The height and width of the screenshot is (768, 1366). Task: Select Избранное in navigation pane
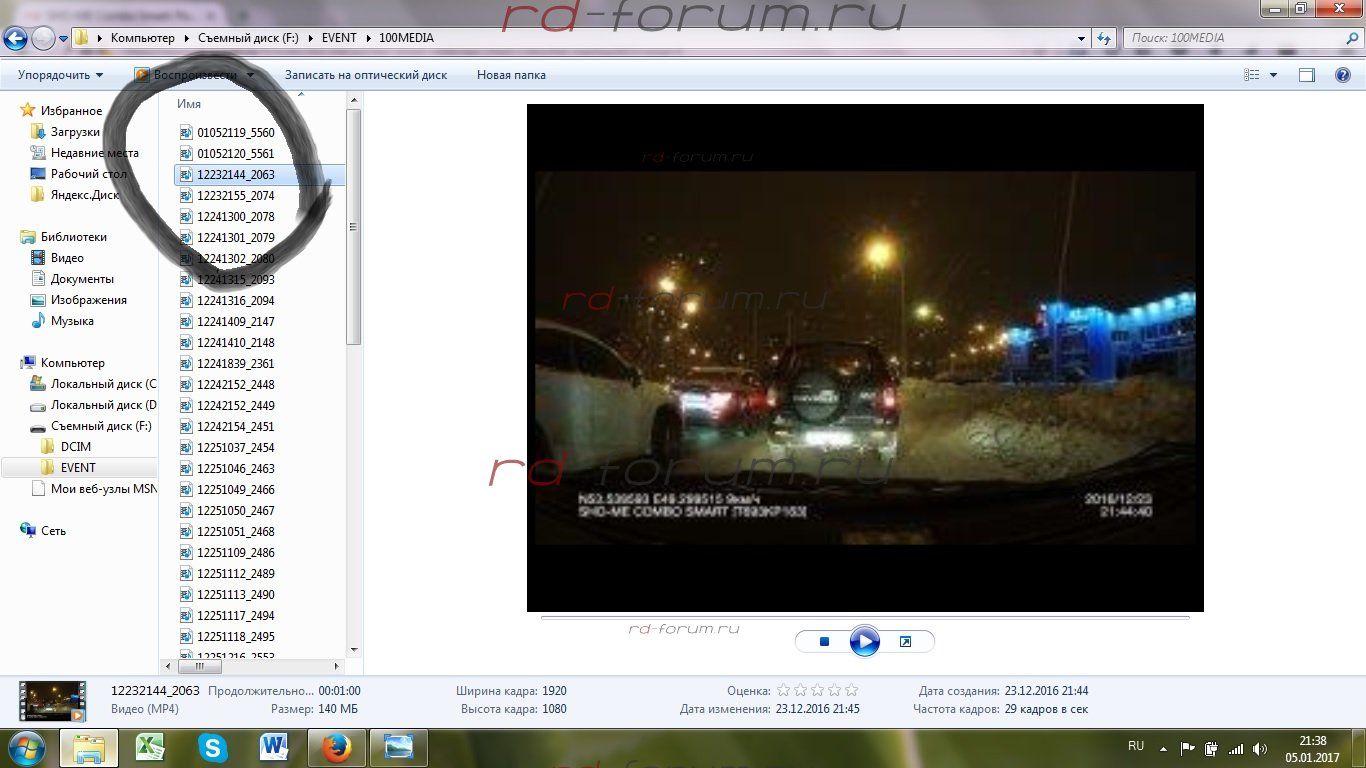coord(71,111)
